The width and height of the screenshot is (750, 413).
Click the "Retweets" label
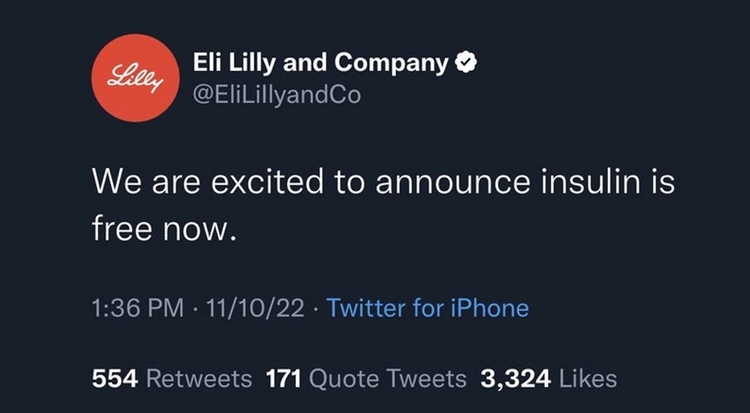(x=199, y=379)
